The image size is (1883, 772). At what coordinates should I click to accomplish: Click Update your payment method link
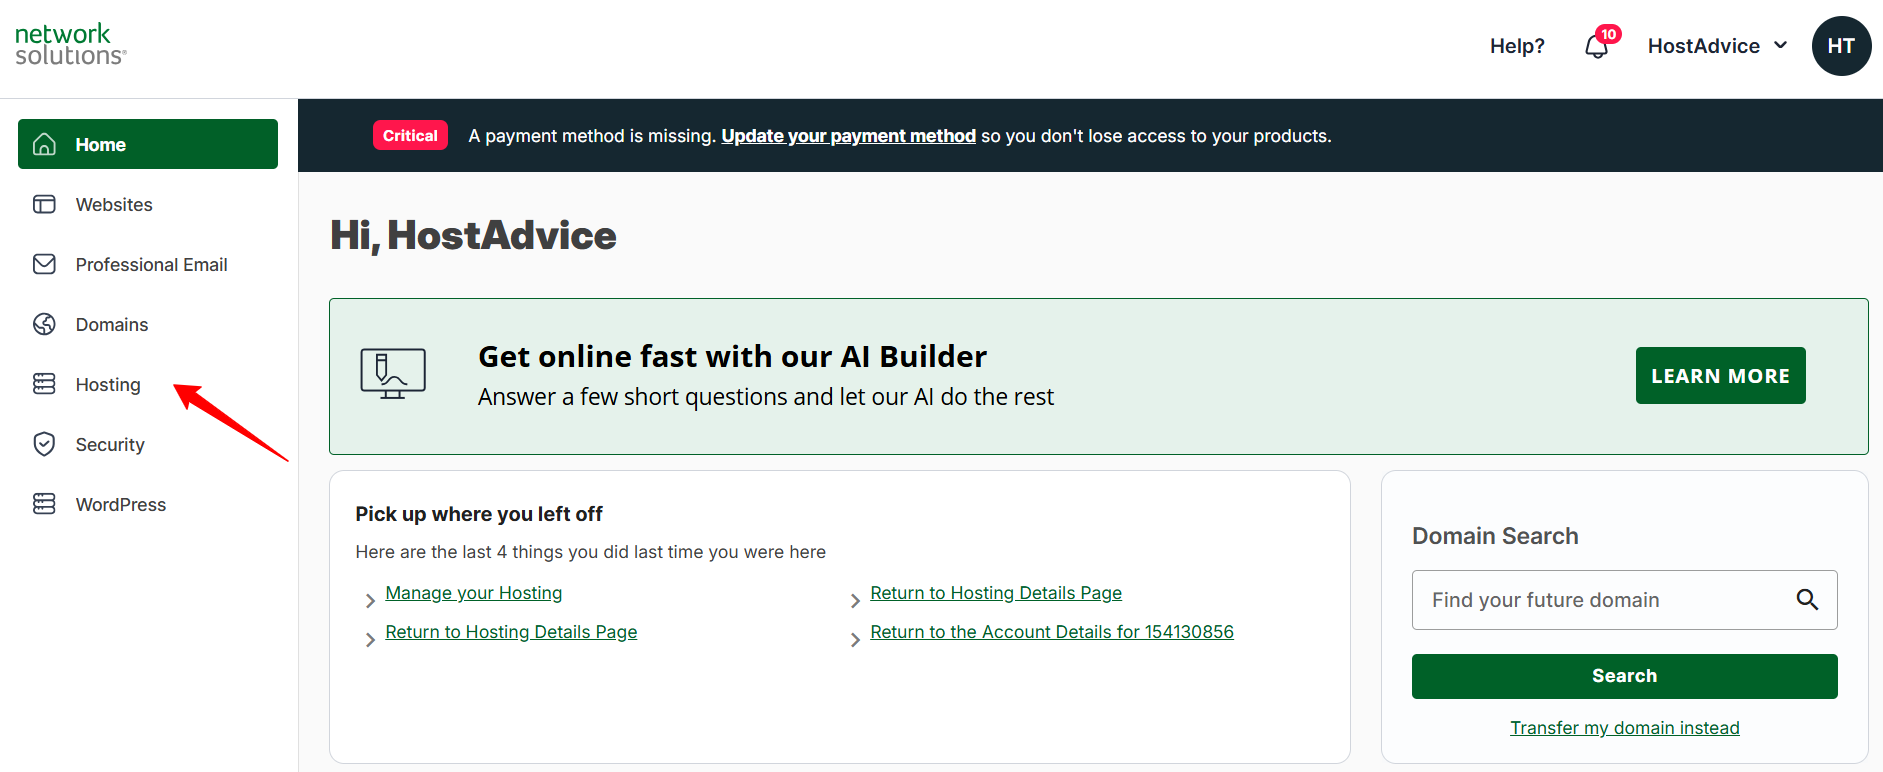click(848, 136)
